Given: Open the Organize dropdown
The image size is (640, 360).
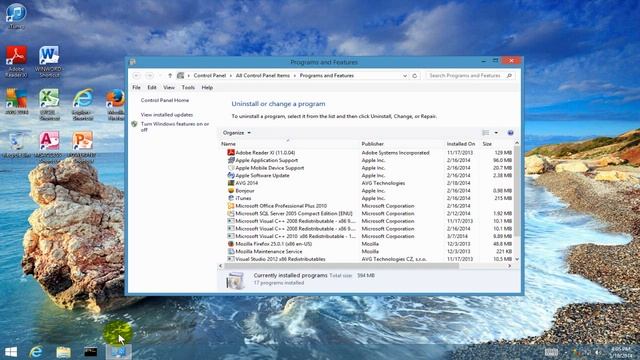Looking at the screenshot, I should point(236,133).
